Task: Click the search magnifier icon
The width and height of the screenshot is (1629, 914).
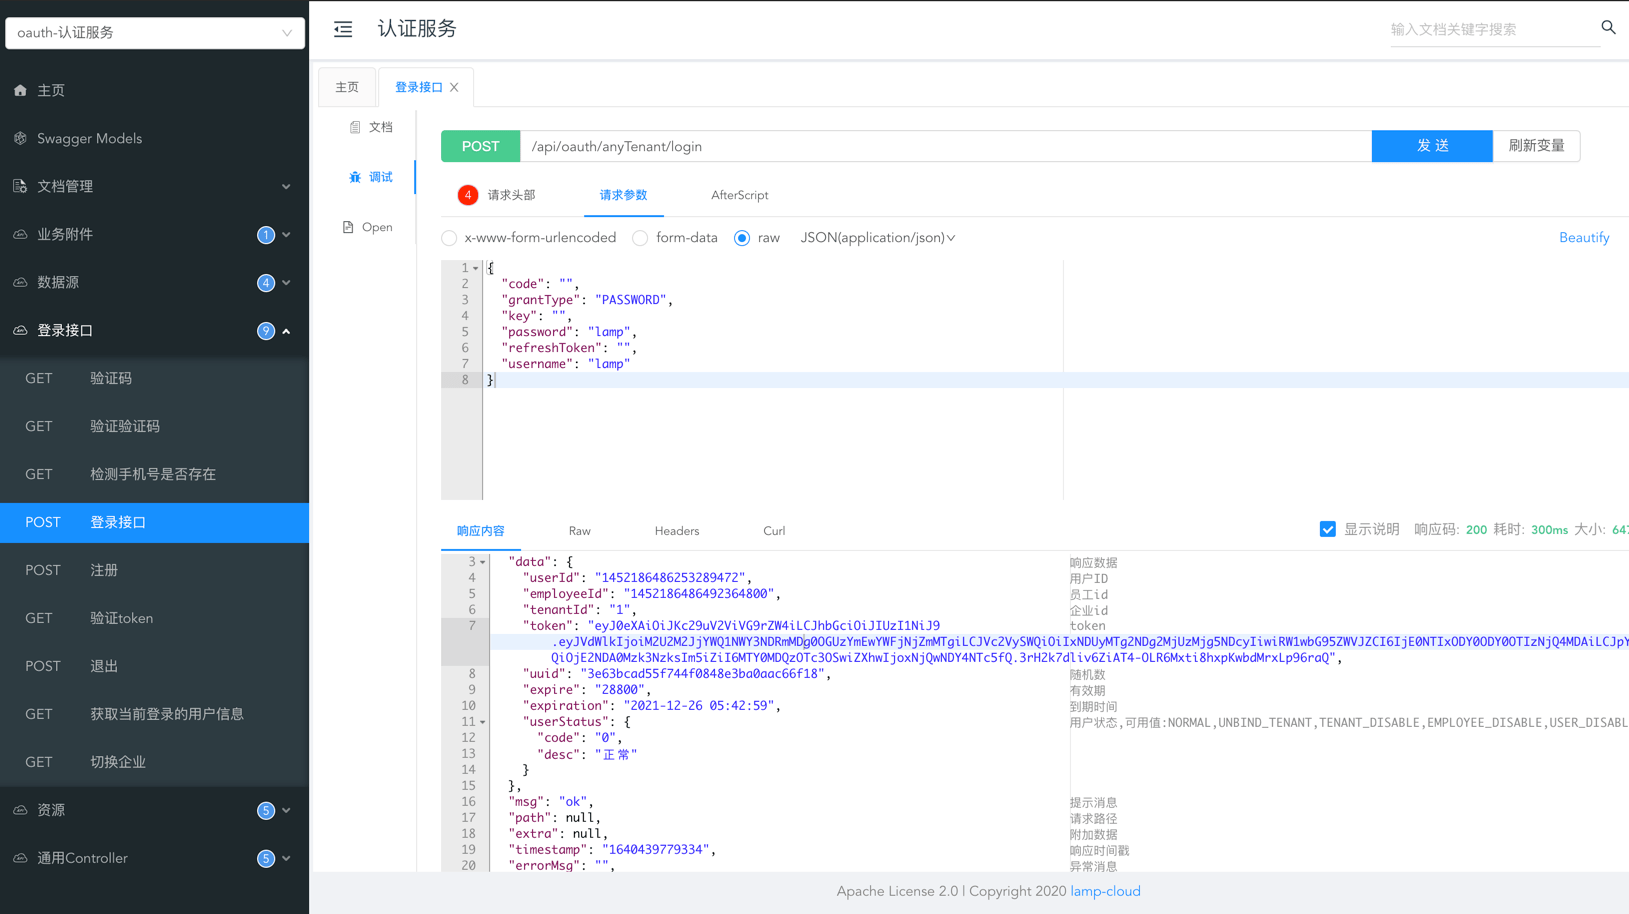Action: pyautogui.click(x=1608, y=28)
